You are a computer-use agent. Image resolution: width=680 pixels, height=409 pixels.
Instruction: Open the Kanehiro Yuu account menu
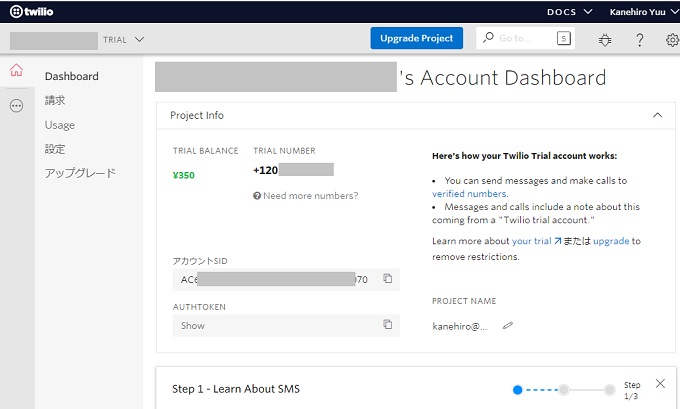pos(644,12)
